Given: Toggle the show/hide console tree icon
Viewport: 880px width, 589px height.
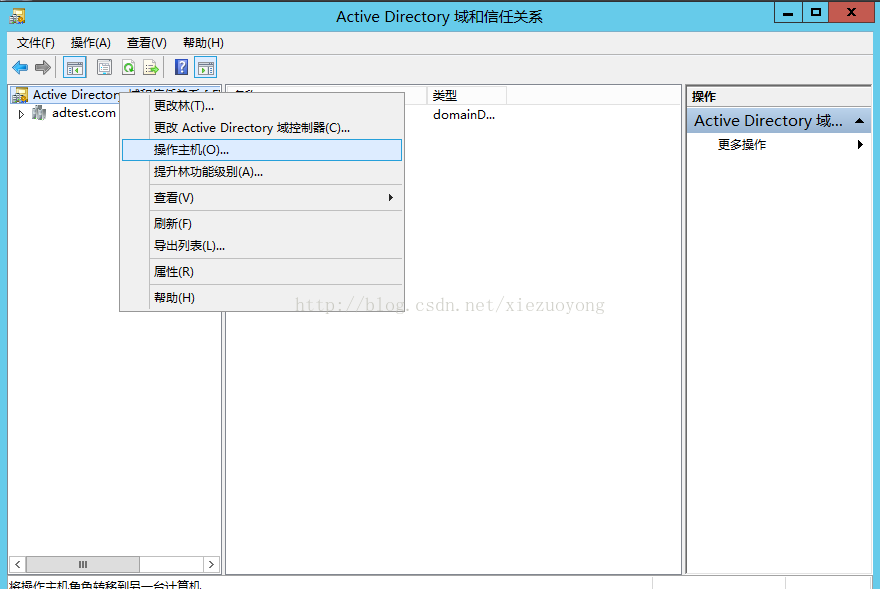Looking at the screenshot, I should [x=75, y=68].
